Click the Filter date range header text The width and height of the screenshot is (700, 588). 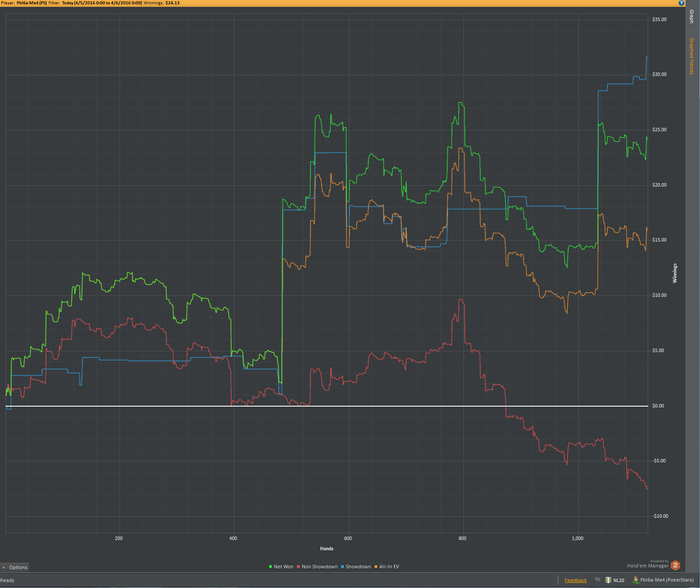95,3
